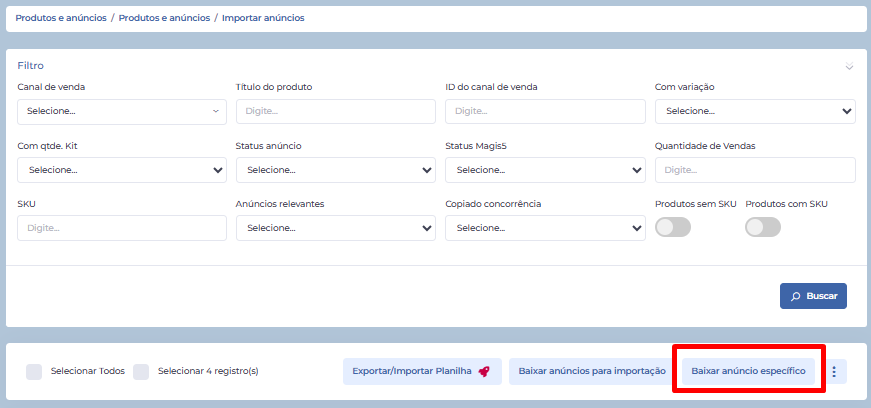Viewport: 871px width, 408px height.
Task: Click the Buscar search button
Action: click(x=813, y=296)
